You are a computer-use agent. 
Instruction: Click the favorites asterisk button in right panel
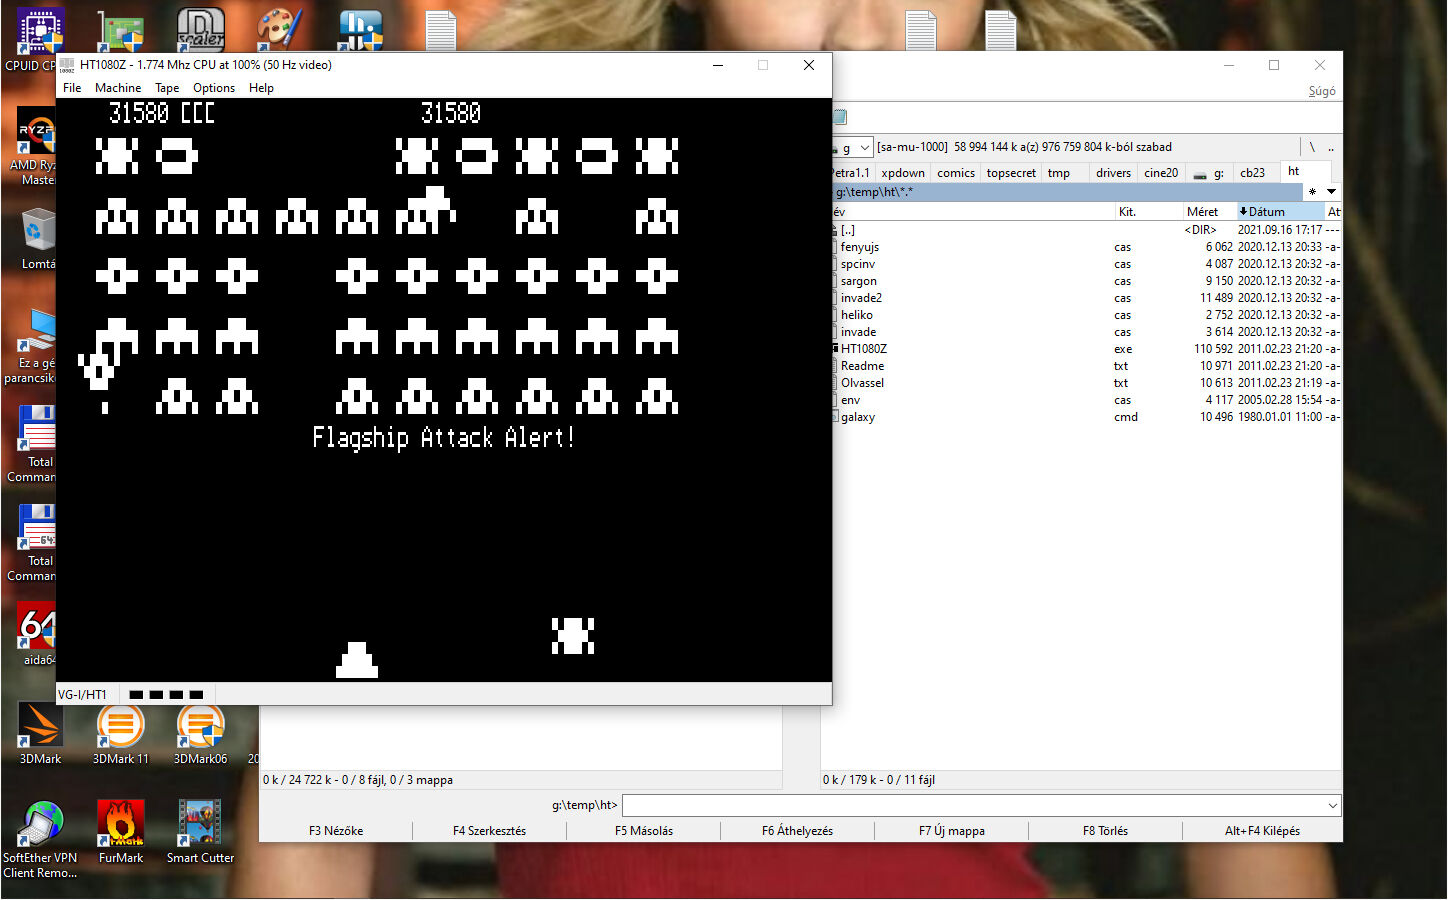[x=1312, y=191]
